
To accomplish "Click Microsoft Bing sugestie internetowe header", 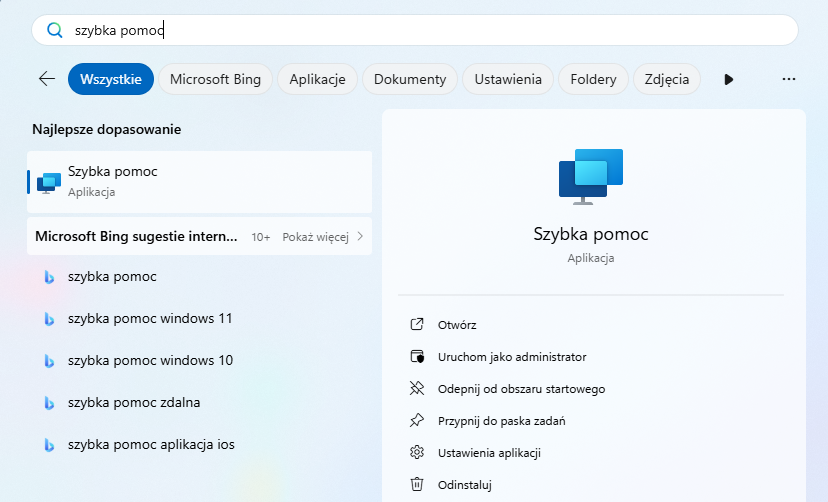I will (136, 236).
